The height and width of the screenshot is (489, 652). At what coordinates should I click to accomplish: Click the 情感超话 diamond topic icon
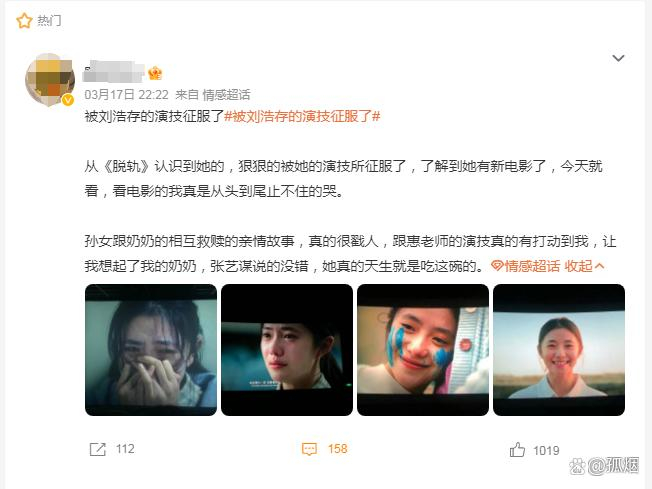coord(497,265)
